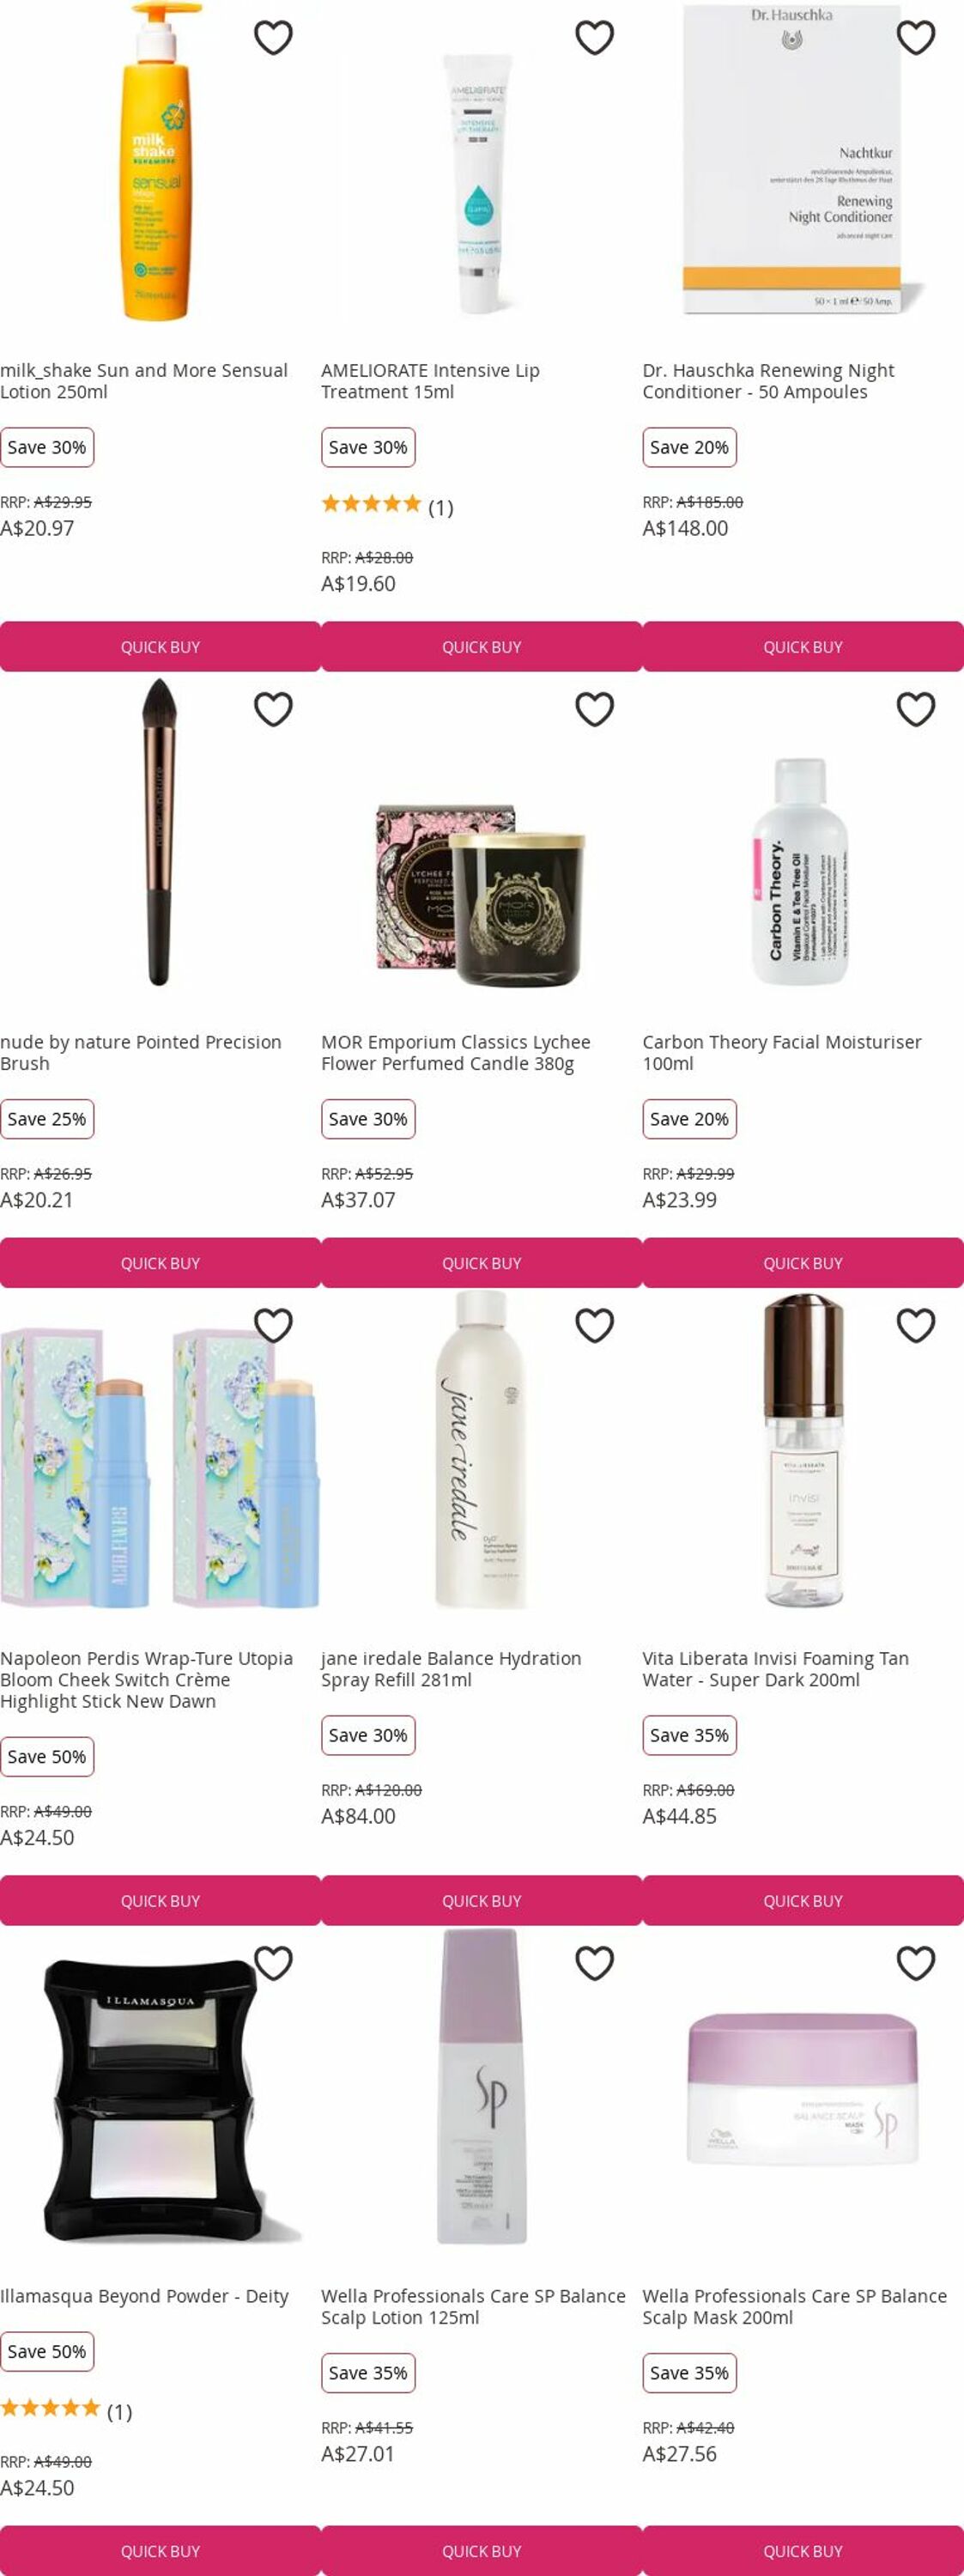Wishlist the Carbon Theory Facial Moisturiser heart
The width and height of the screenshot is (964, 2576).
[915, 709]
